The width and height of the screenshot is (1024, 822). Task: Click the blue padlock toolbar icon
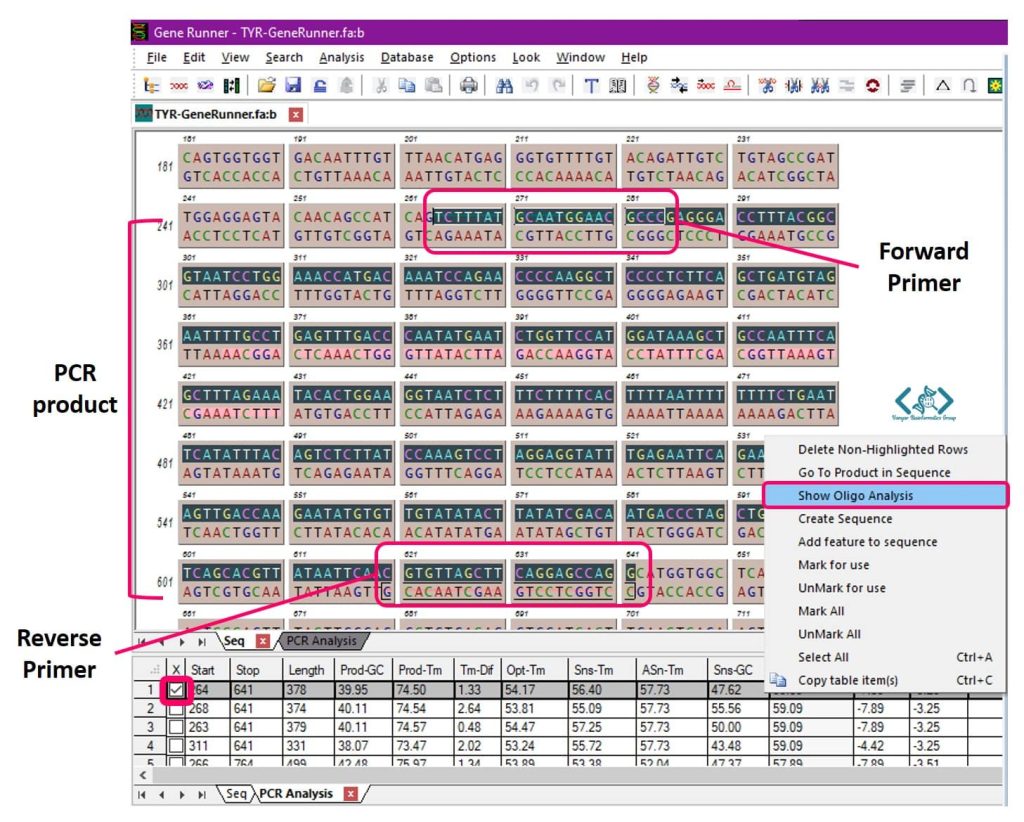point(320,86)
